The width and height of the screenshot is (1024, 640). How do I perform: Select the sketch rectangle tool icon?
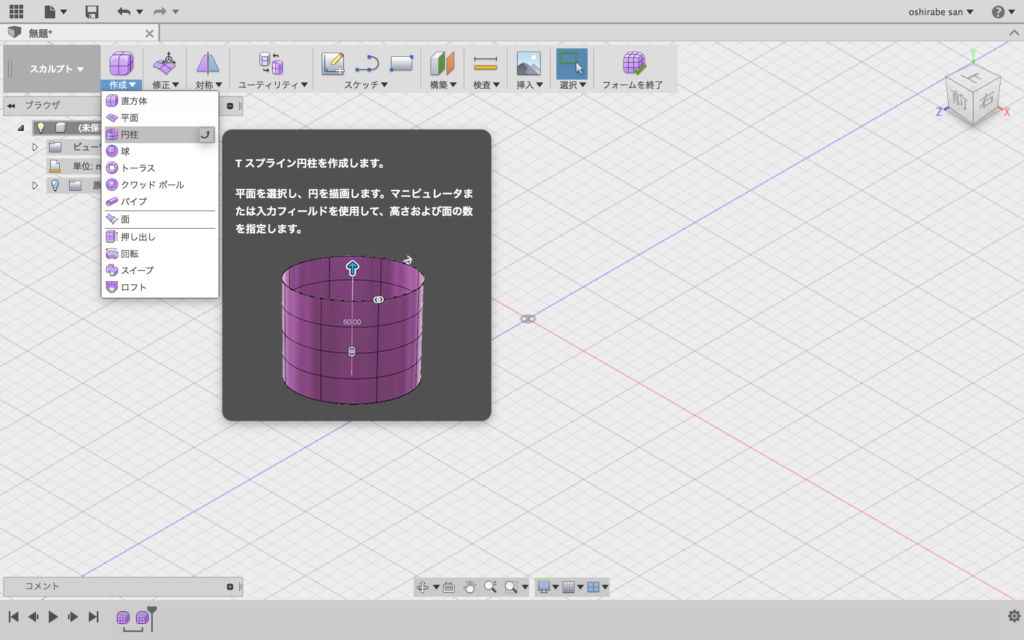[401, 63]
